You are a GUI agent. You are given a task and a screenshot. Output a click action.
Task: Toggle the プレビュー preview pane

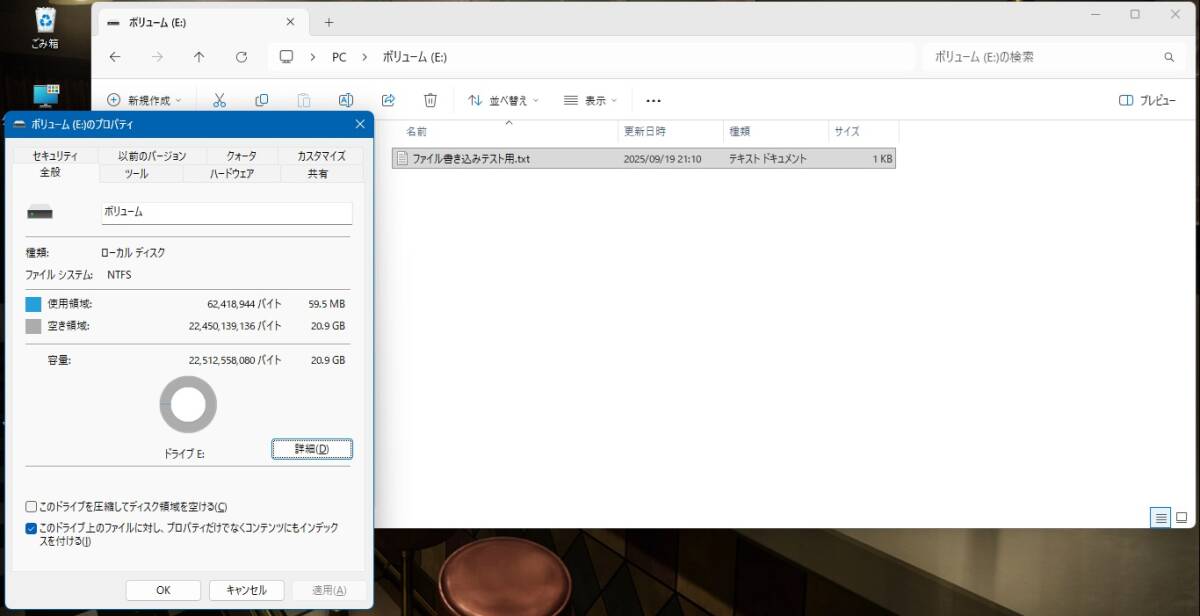coord(1147,100)
